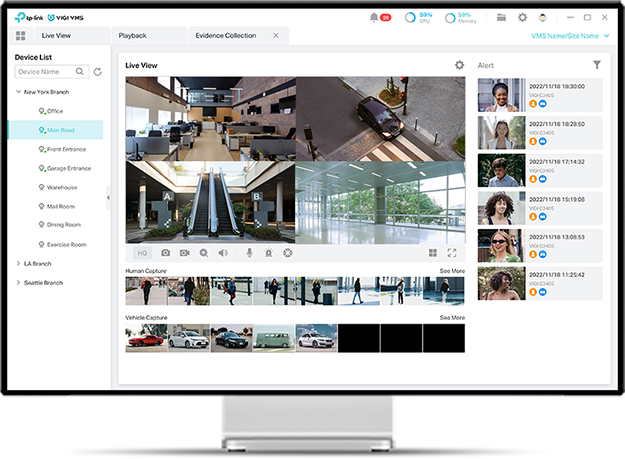Trigger the alarm siren icon
The height and width of the screenshot is (459, 625).
tap(268, 253)
